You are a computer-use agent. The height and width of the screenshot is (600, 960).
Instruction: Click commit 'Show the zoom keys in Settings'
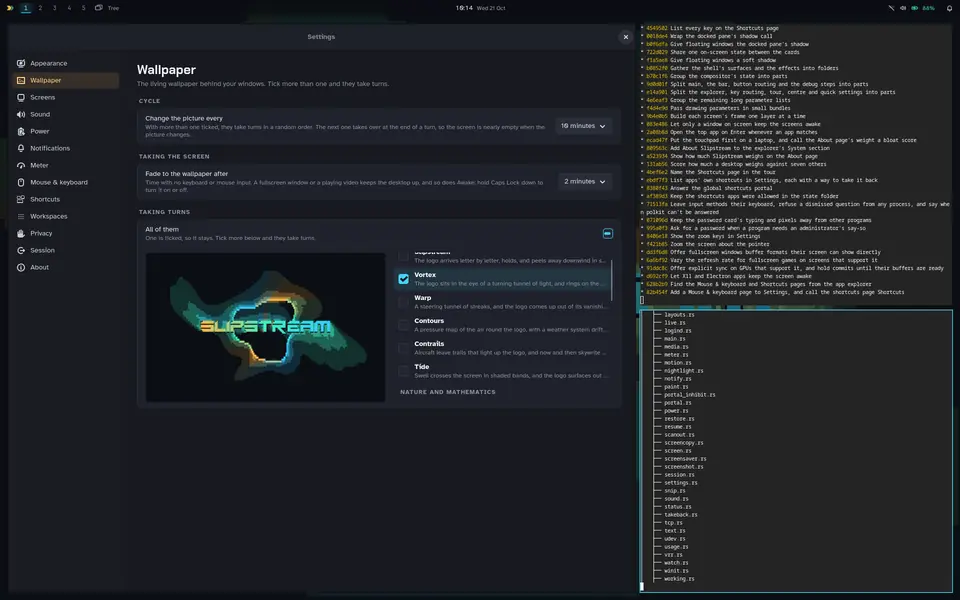(x=715, y=236)
